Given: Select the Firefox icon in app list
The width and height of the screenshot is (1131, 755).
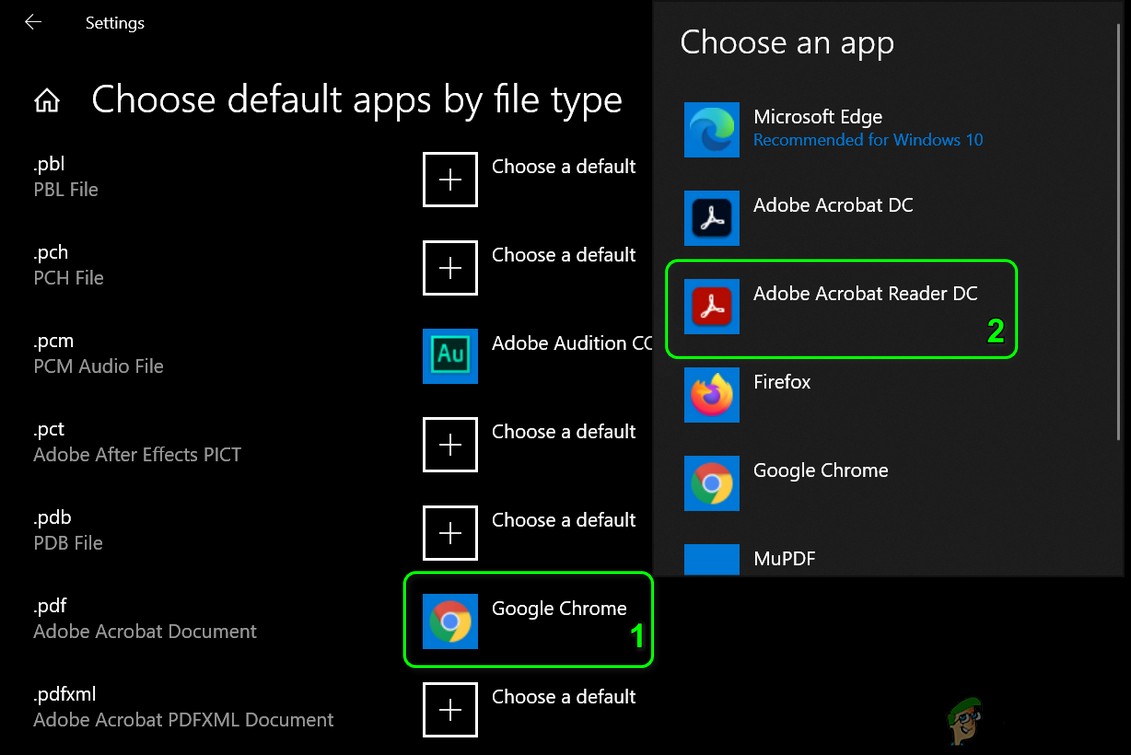Looking at the screenshot, I should point(712,394).
